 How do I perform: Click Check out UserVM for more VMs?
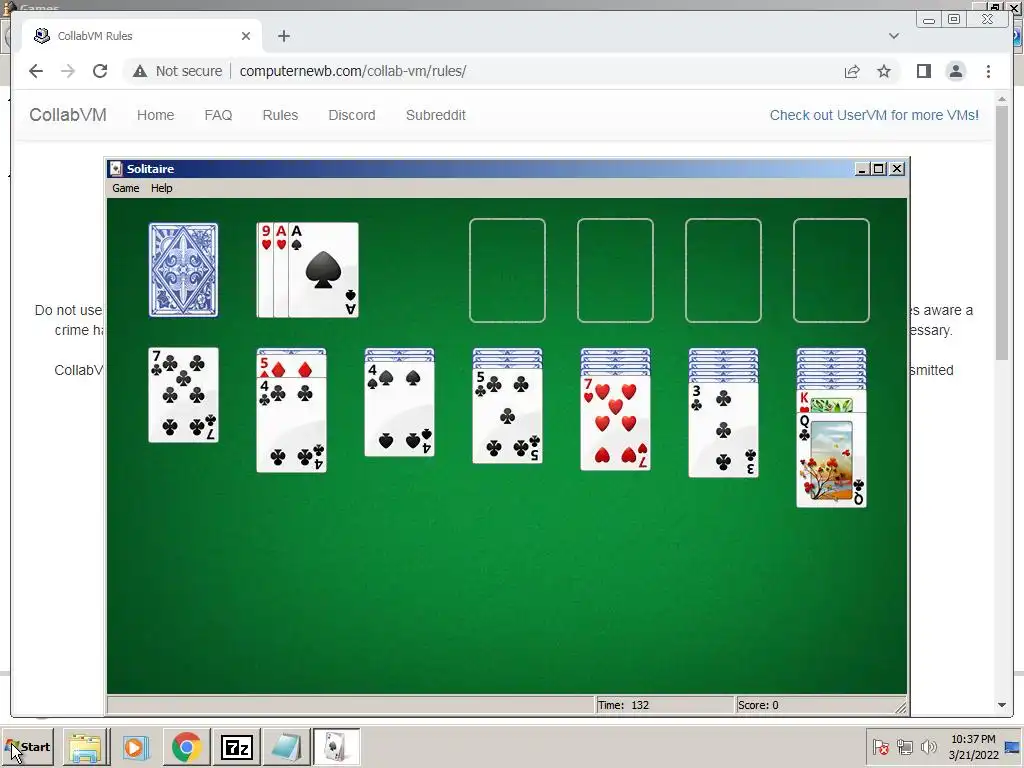click(x=874, y=115)
